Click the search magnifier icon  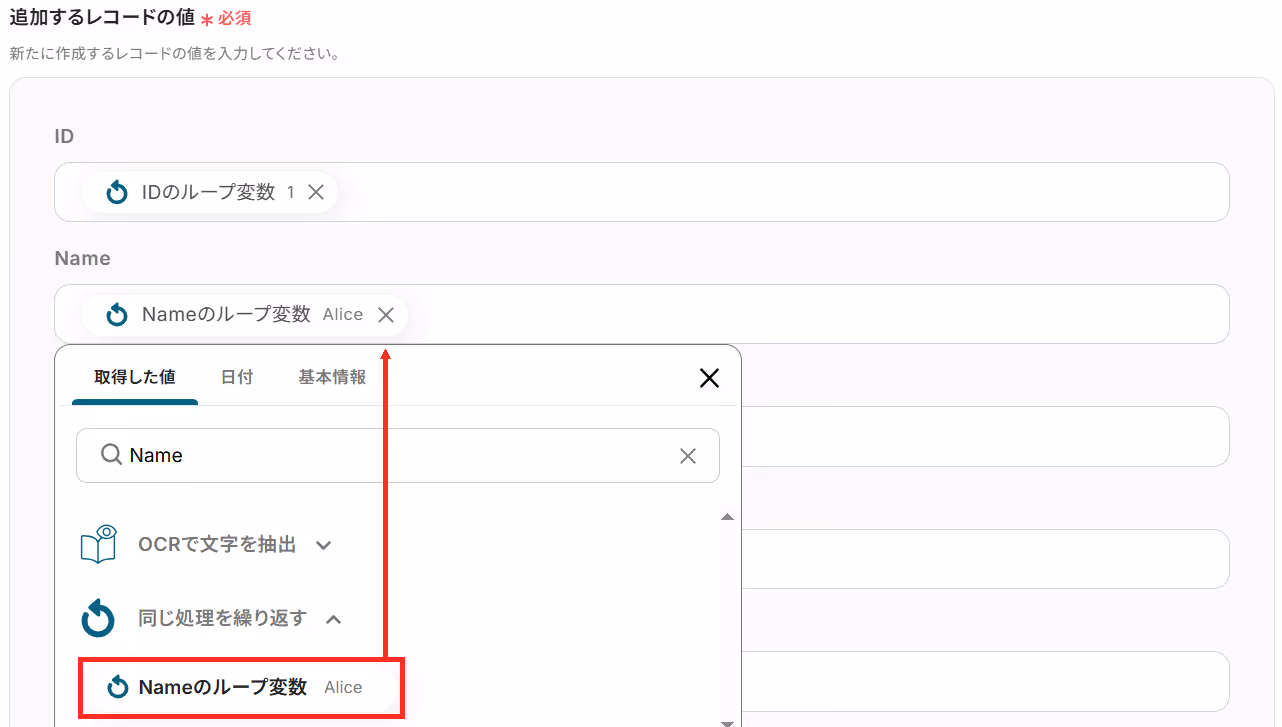pos(111,455)
